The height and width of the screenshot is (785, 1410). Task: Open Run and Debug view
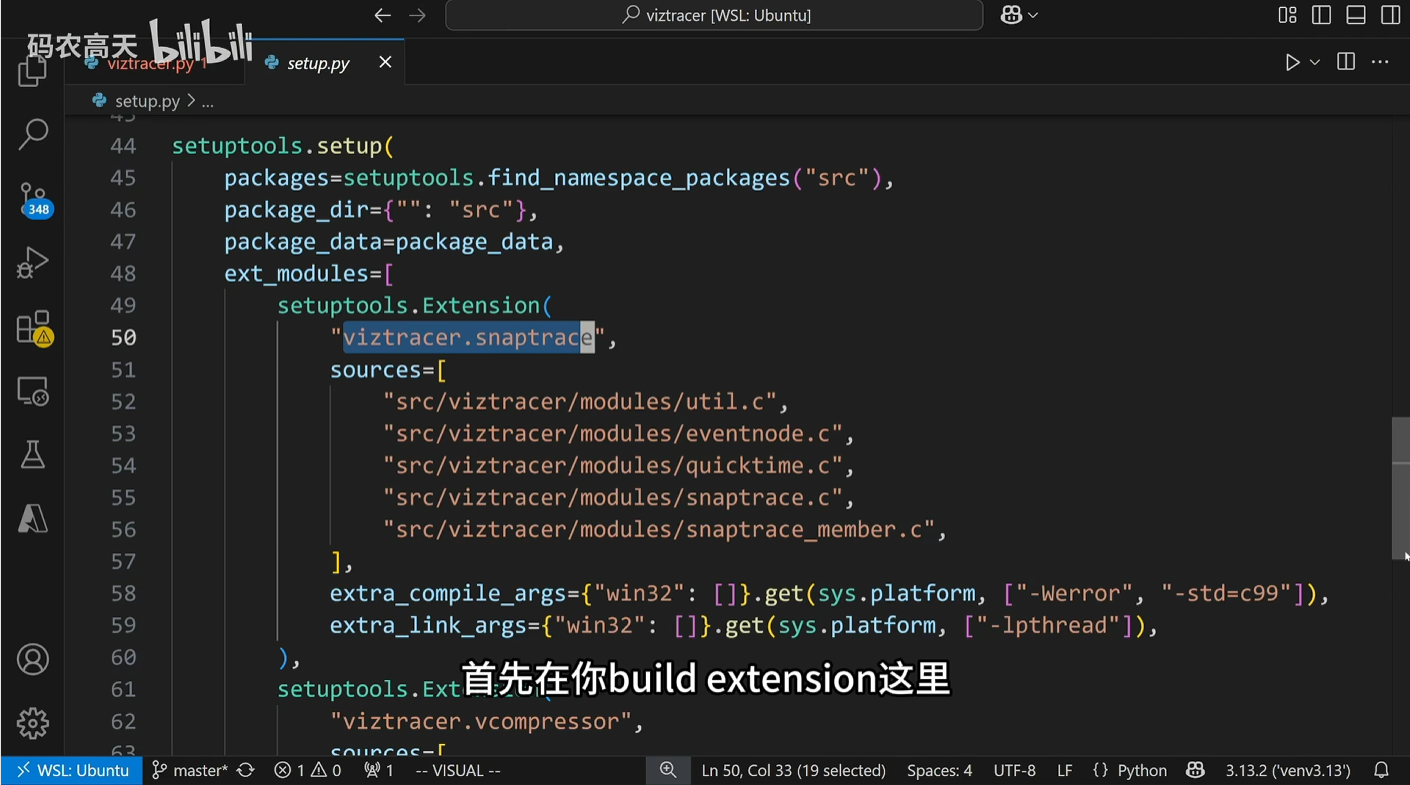tap(33, 263)
